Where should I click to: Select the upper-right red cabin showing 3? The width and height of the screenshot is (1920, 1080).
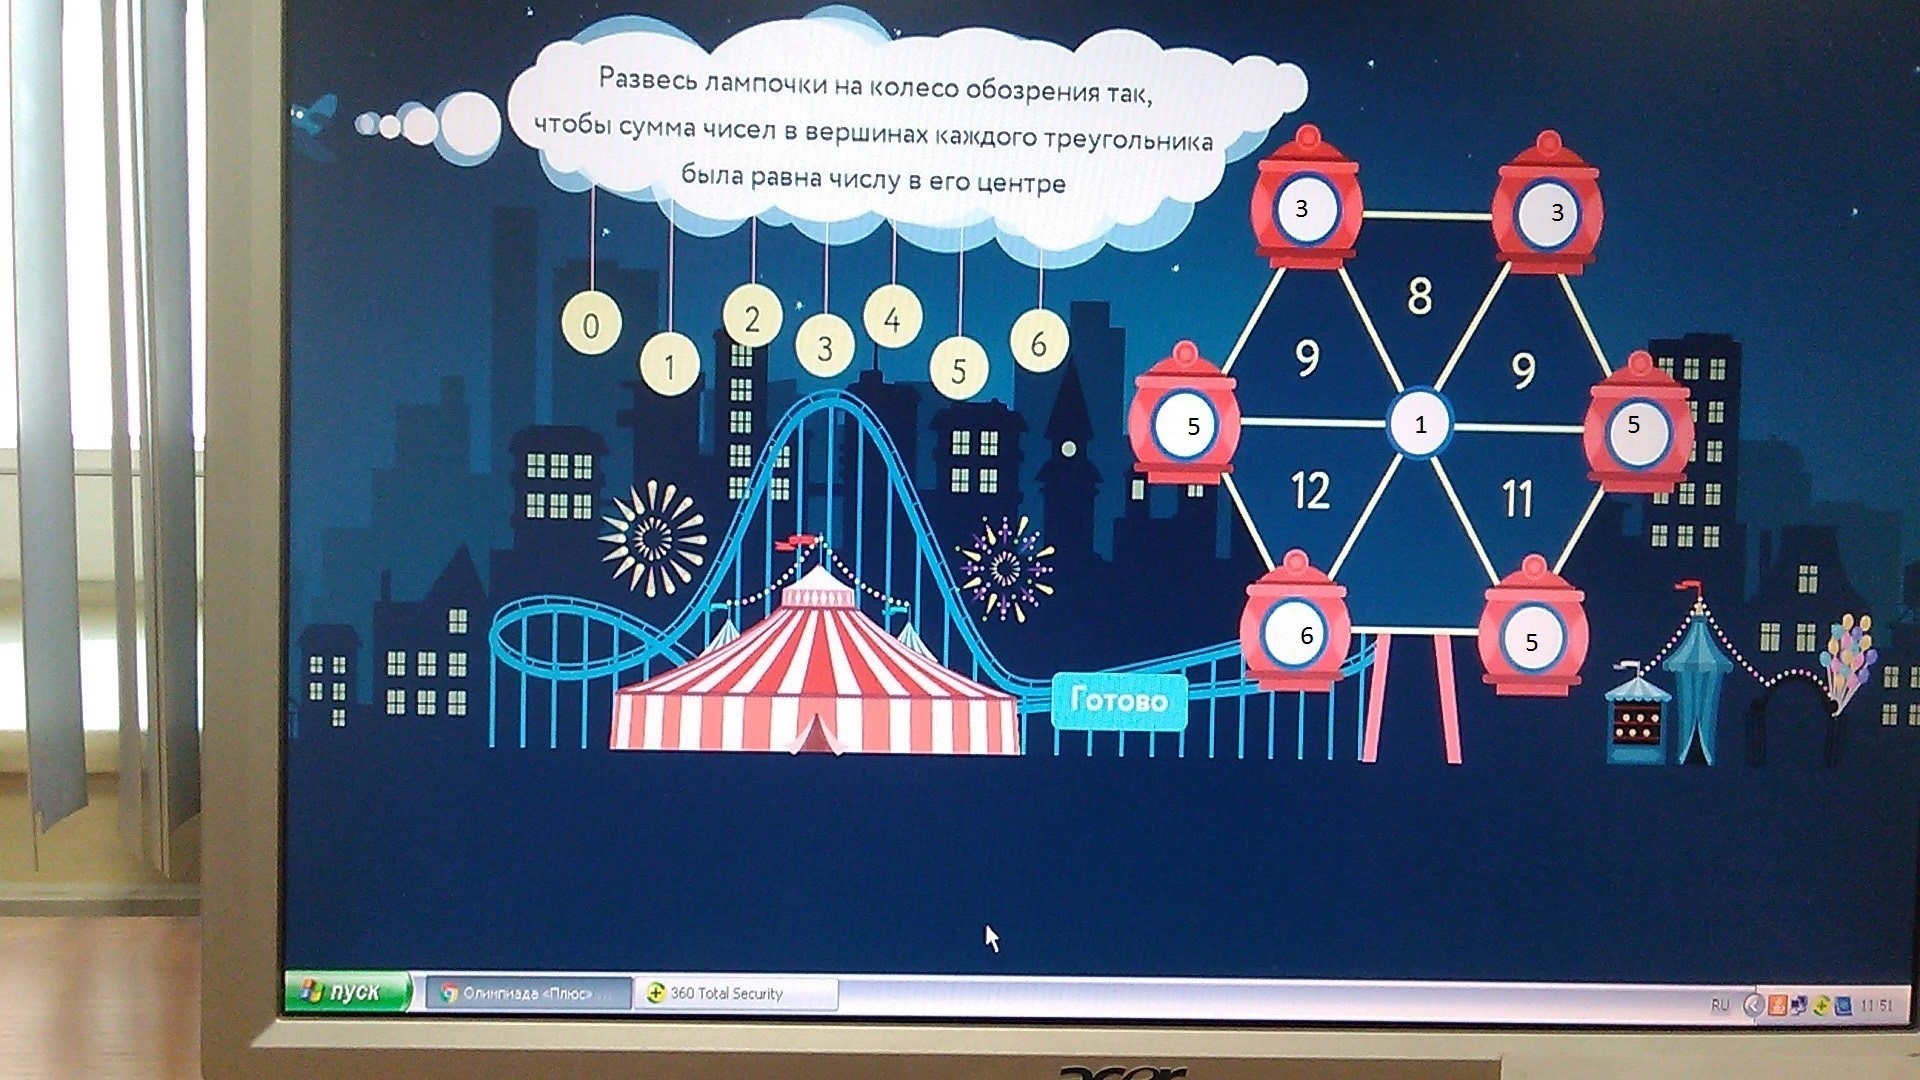(x=1548, y=213)
